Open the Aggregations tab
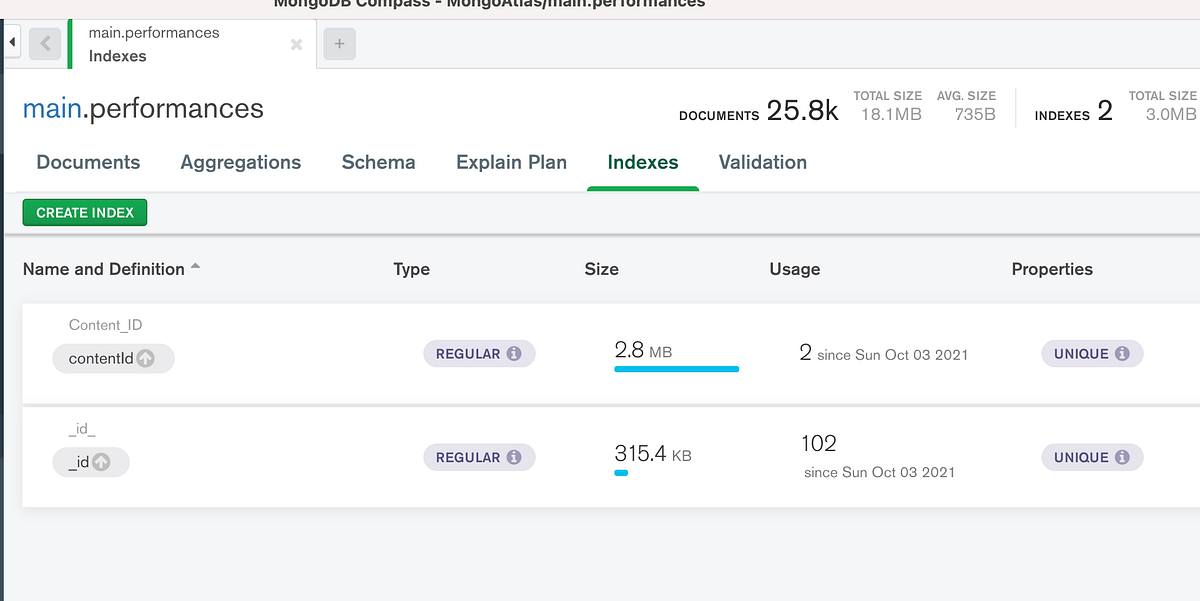This screenshot has height=601, width=1200. tap(240, 162)
